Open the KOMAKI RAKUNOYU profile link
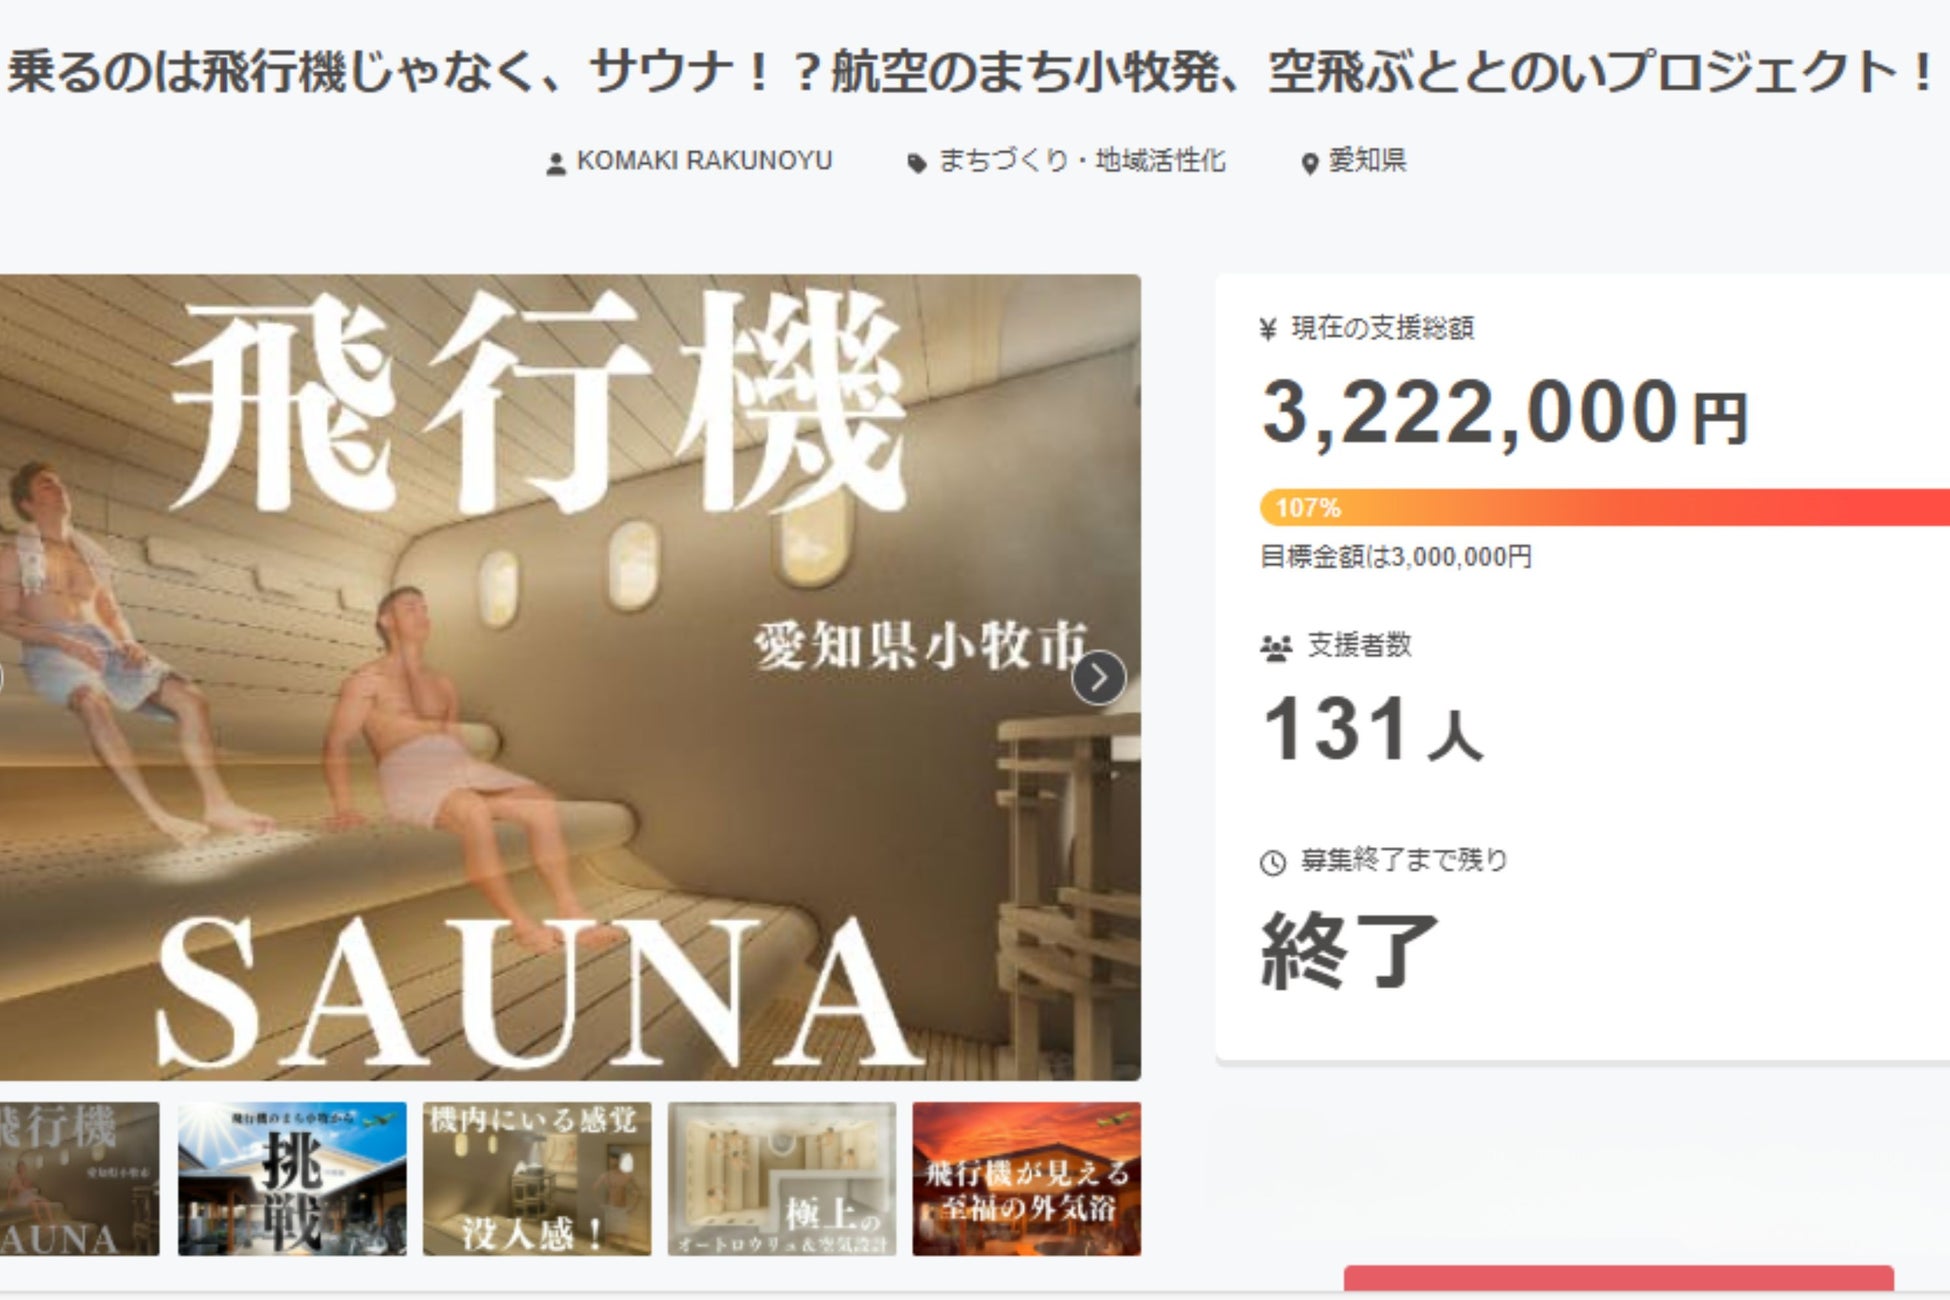 (704, 161)
